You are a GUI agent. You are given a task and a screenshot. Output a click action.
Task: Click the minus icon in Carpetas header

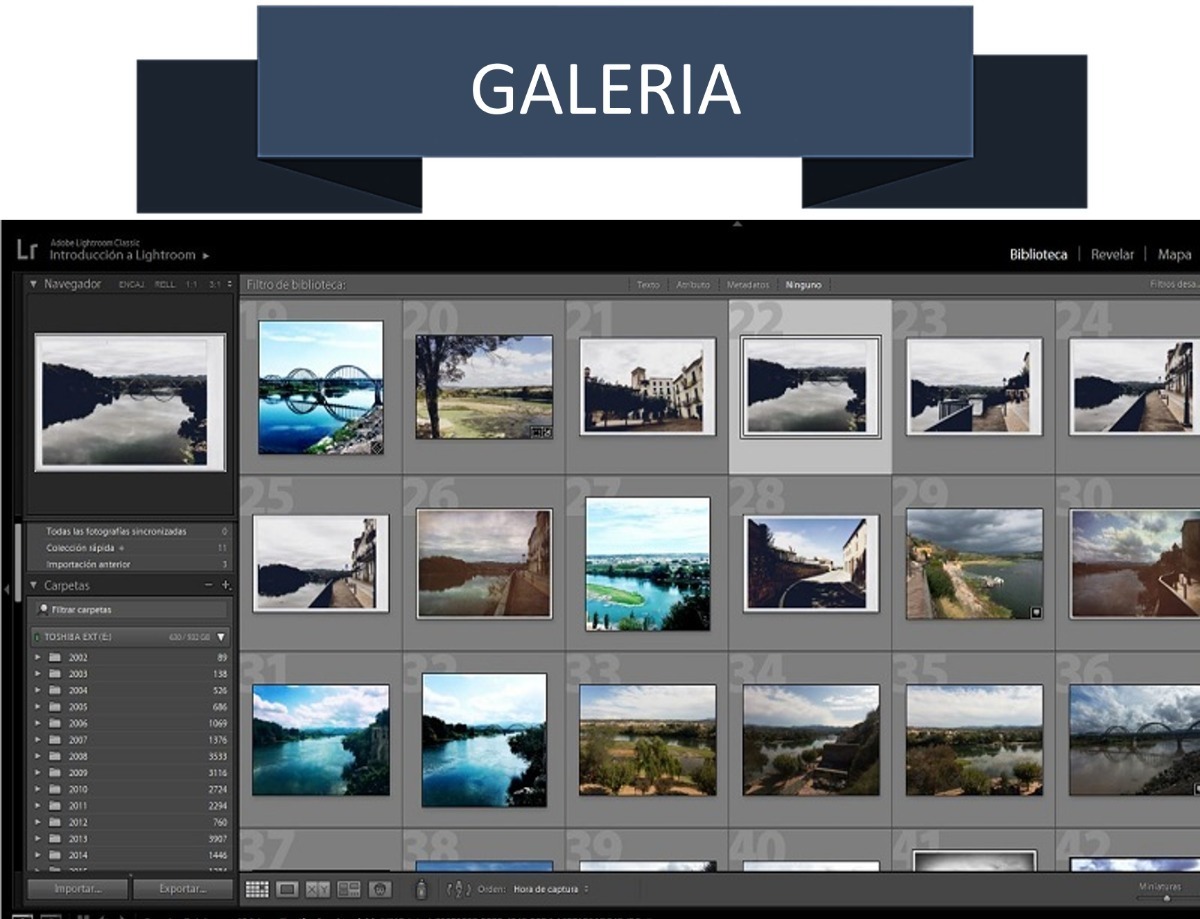[x=209, y=585]
